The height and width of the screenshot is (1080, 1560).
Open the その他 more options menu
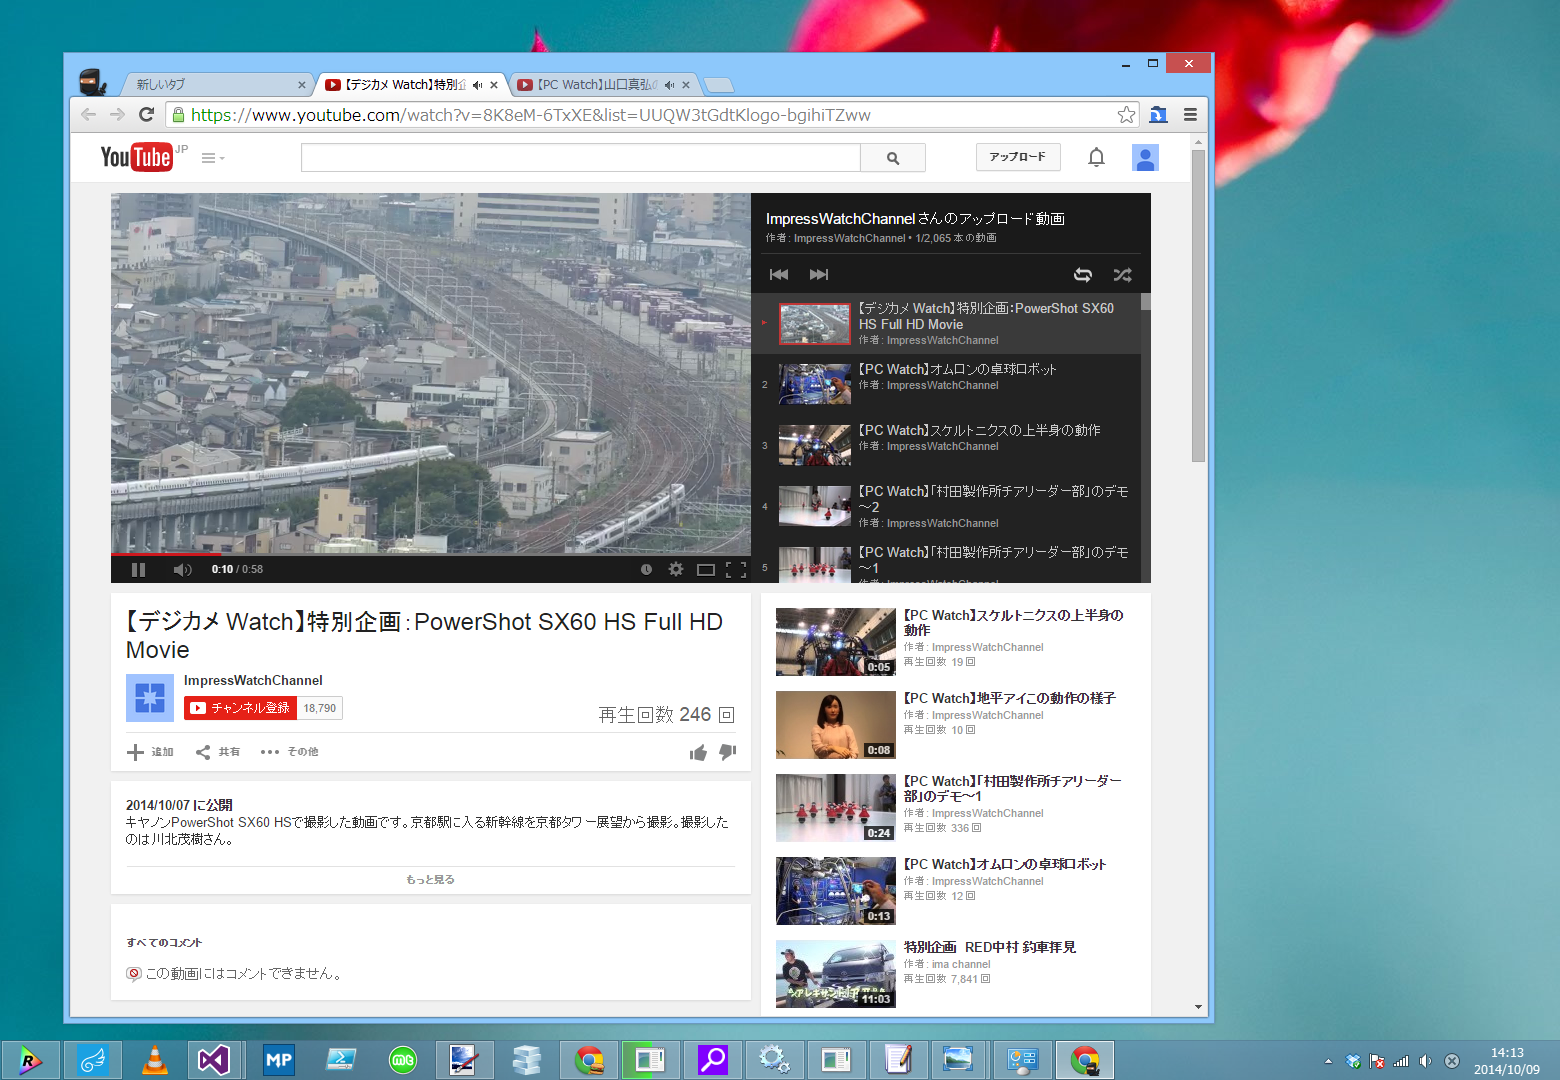pos(290,752)
